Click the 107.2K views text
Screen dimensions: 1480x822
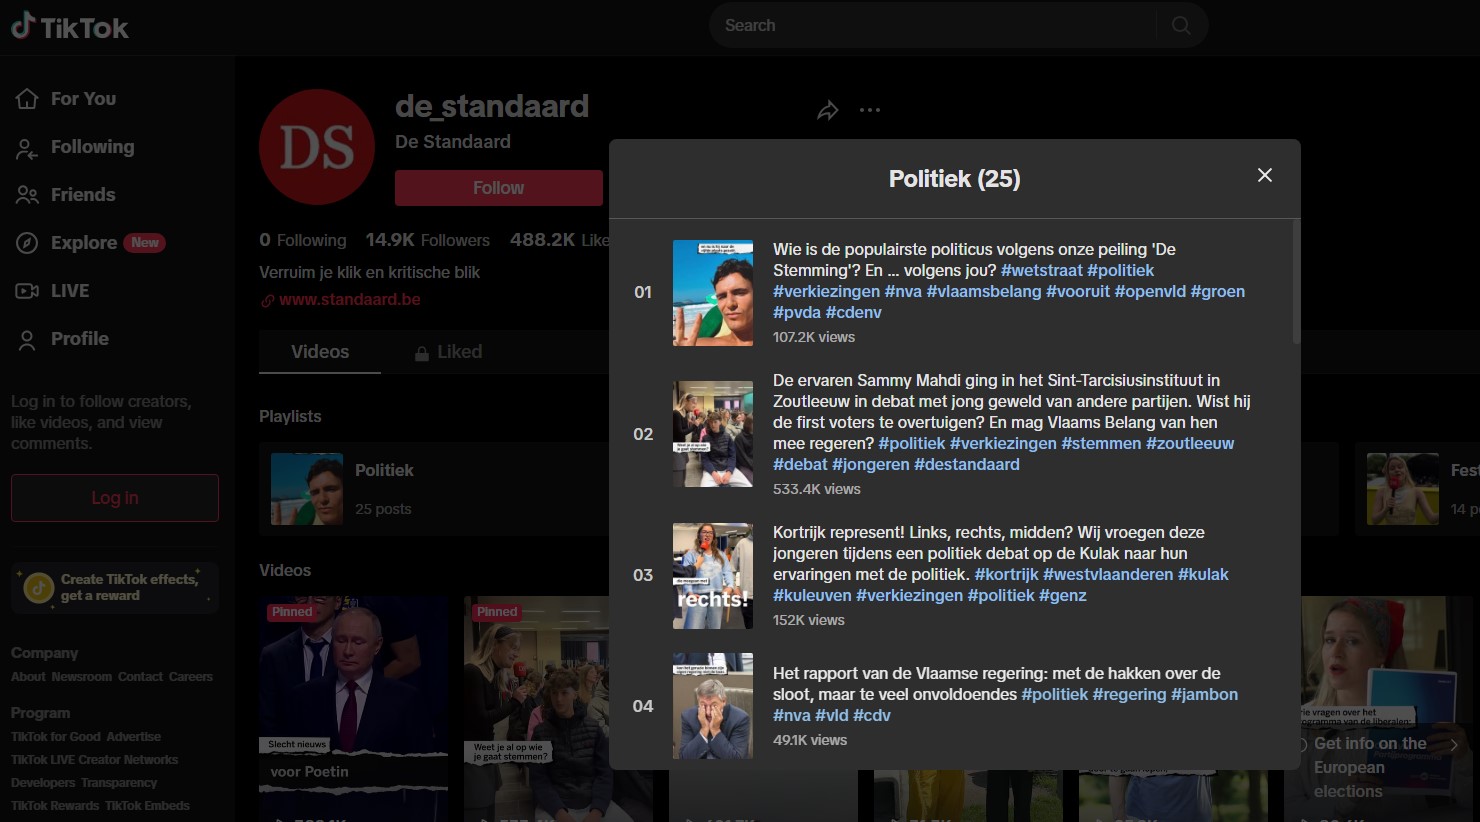[x=814, y=337]
